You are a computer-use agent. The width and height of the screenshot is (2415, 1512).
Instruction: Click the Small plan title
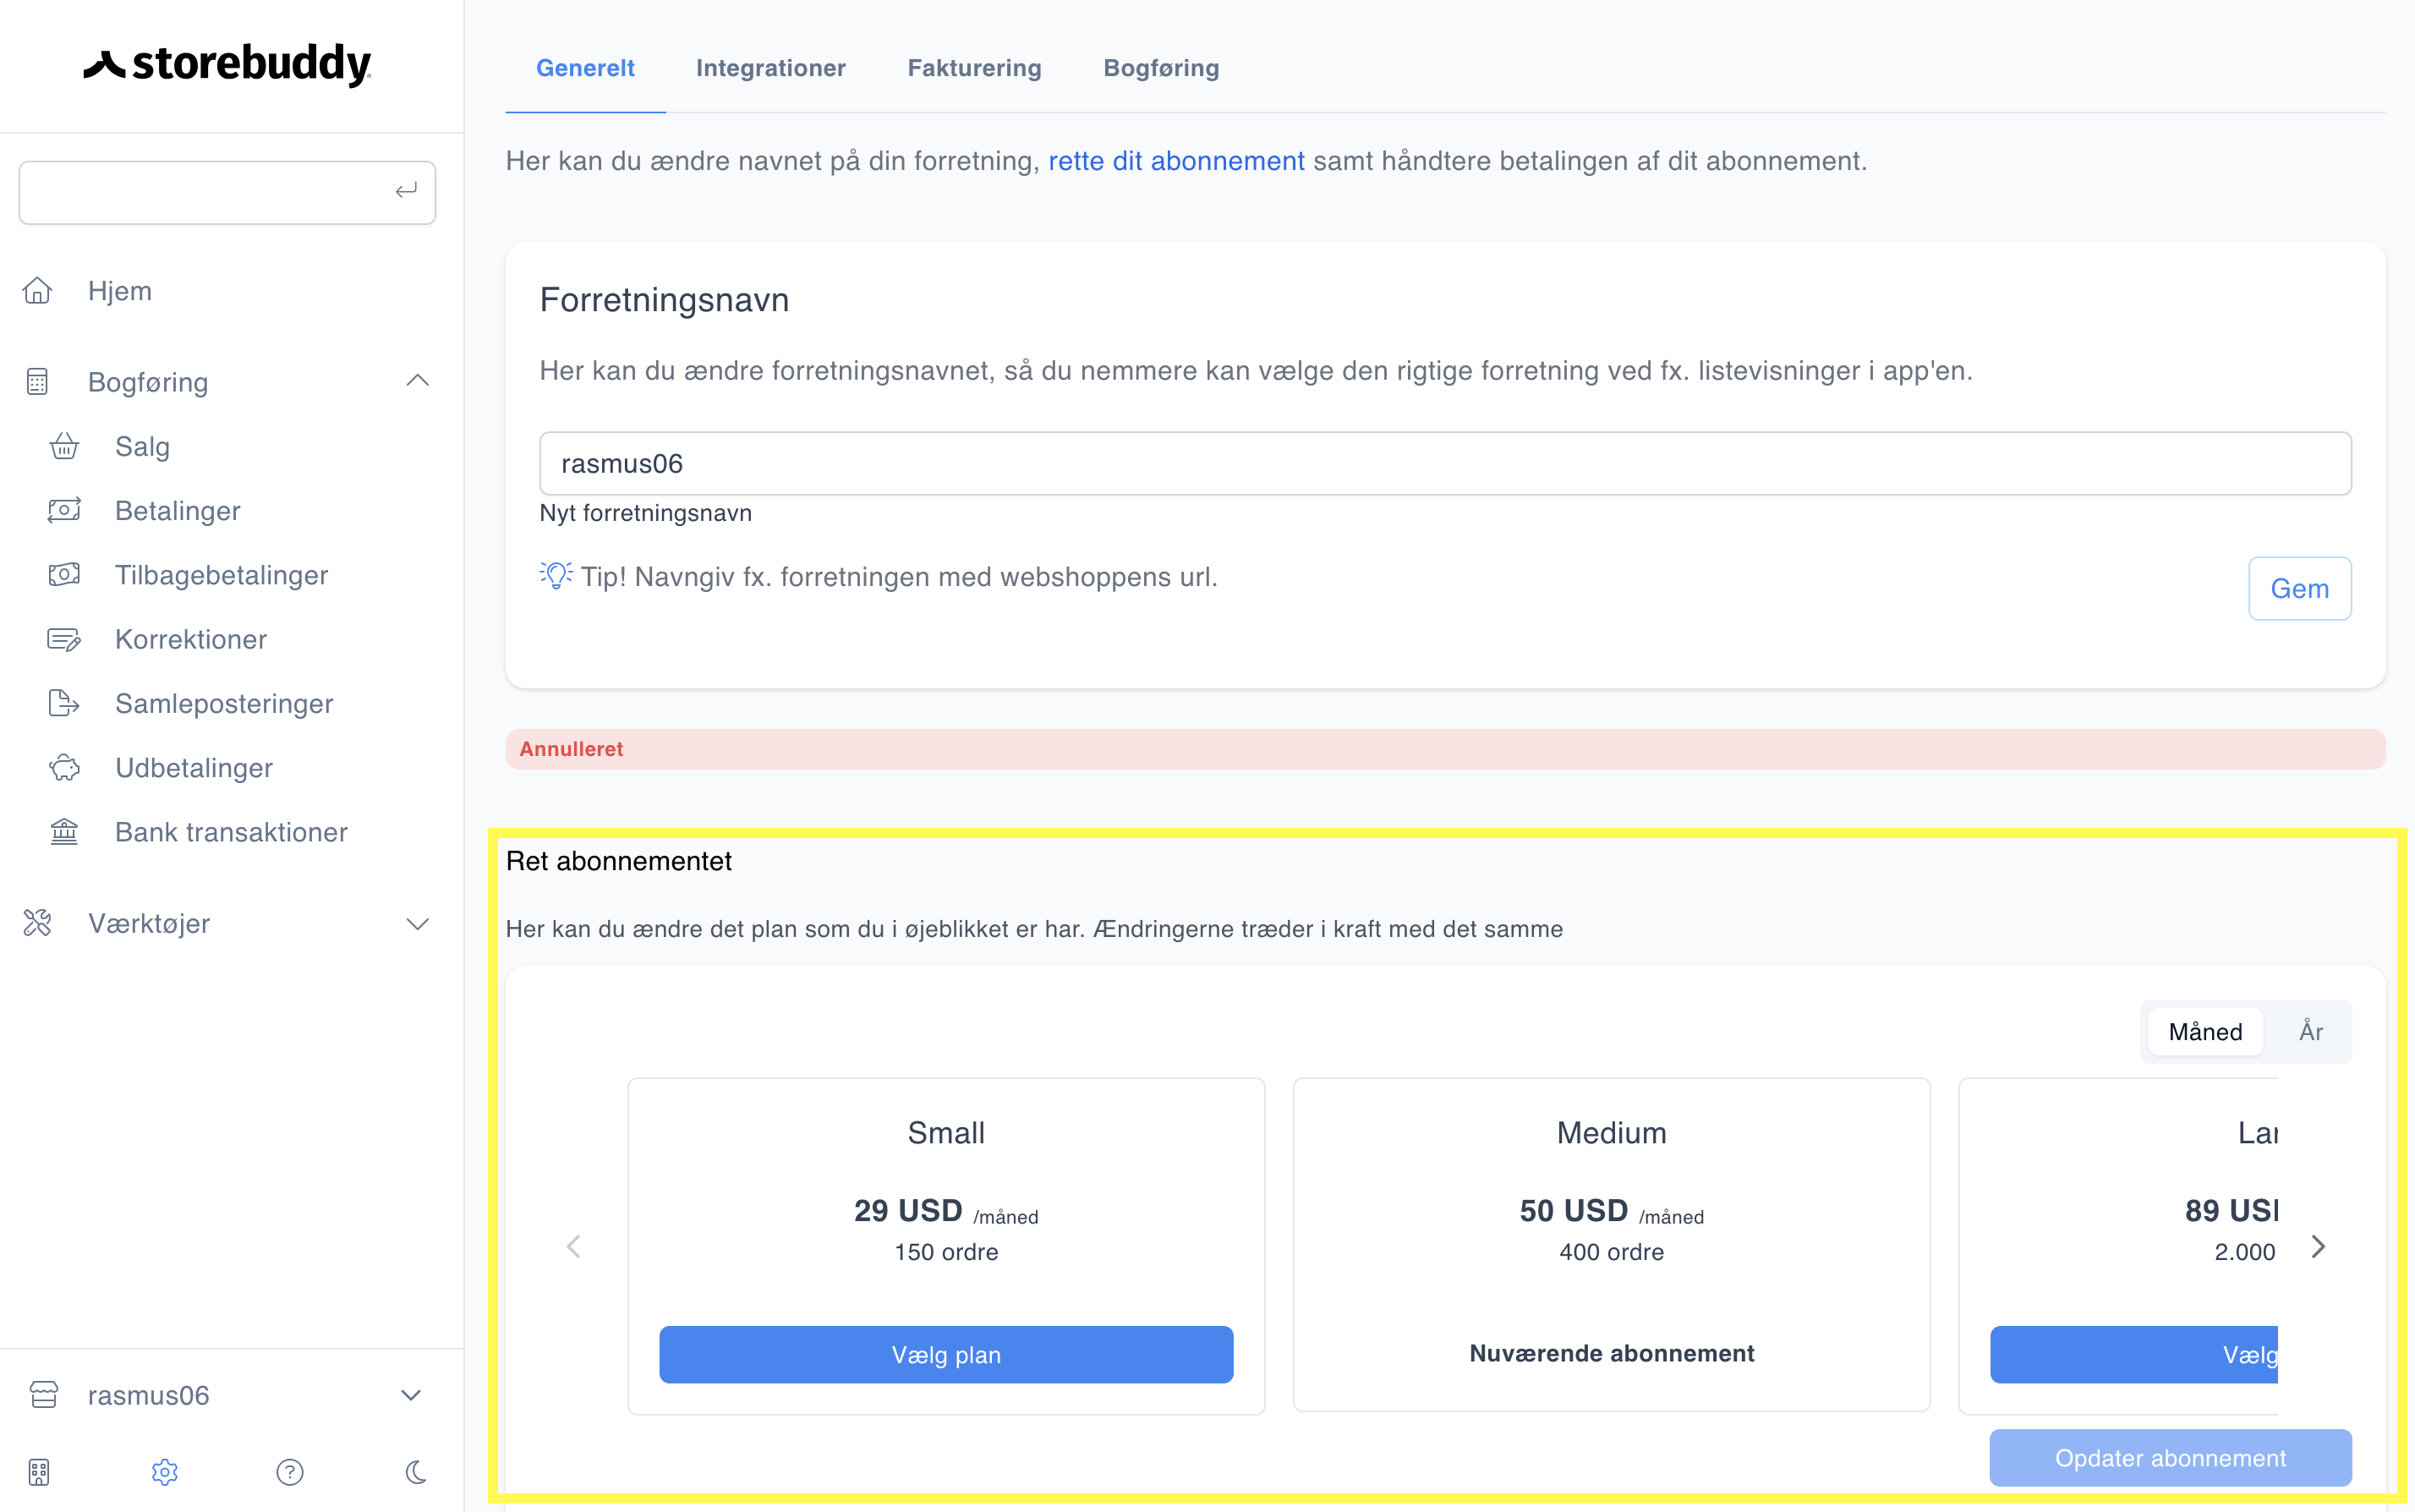pos(946,1132)
